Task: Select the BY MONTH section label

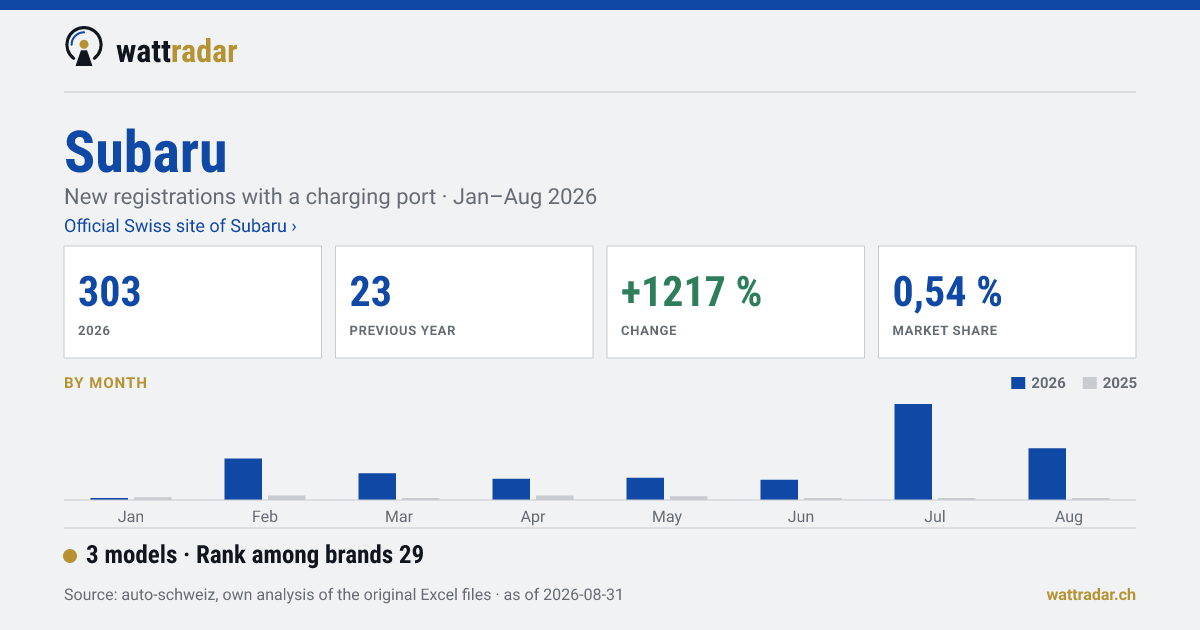Action: point(106,383)
